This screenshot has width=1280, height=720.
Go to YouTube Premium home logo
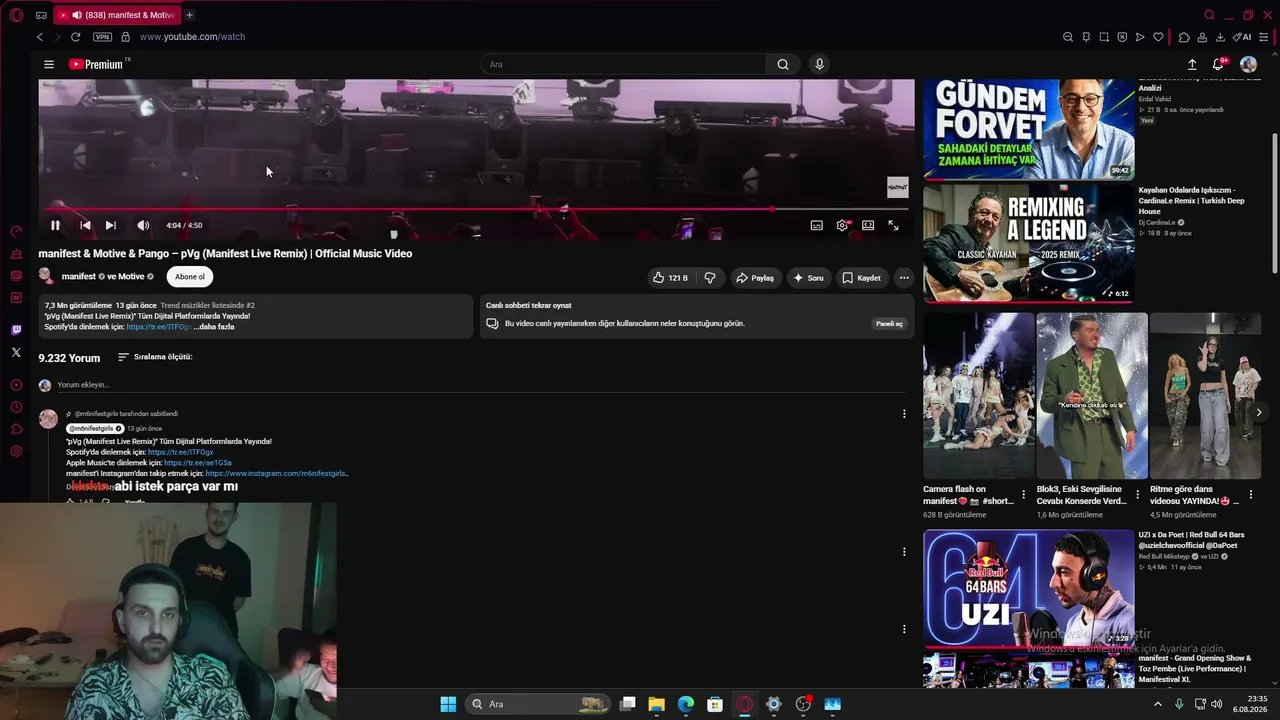click(97, 64)
